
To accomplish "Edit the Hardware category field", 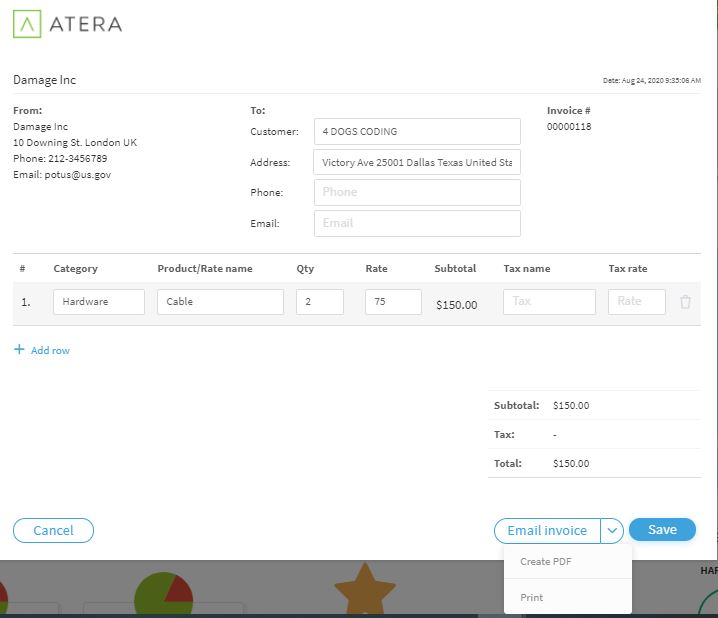I will point(99,302).
